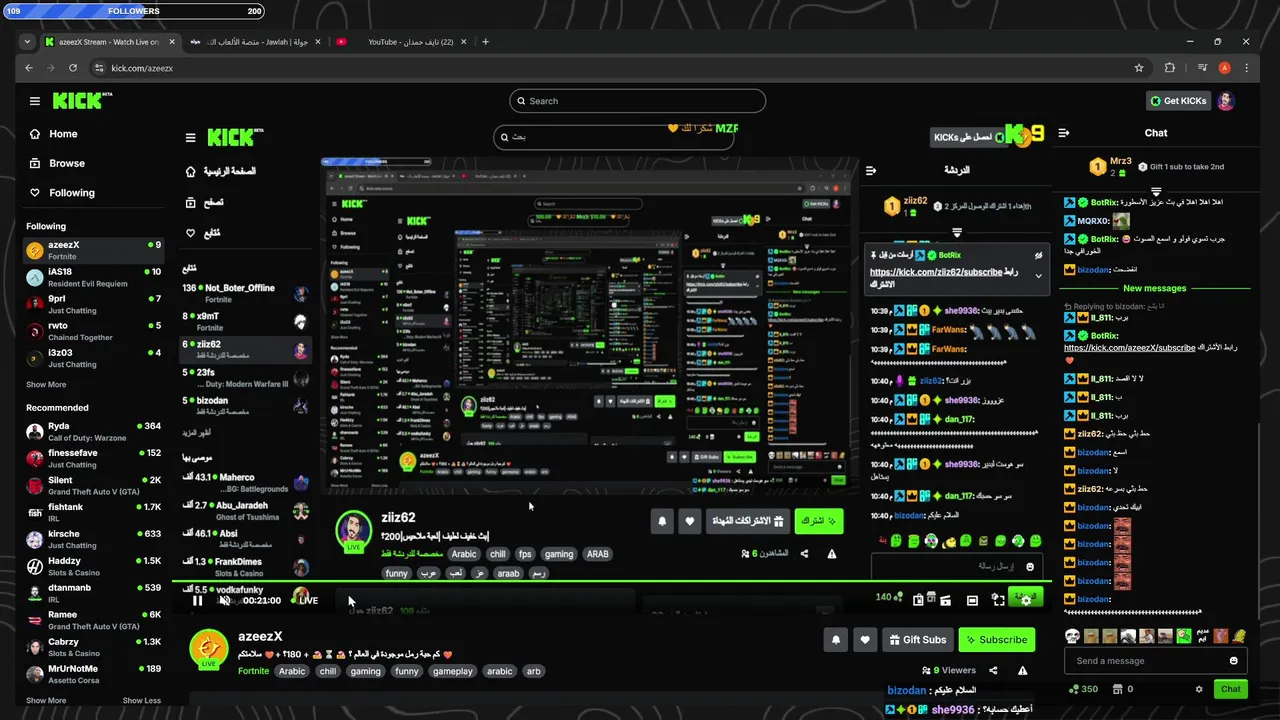Open the Kick hamburger menu
Image resolution: width=1280 pixels, height=720 pixels.
[35, 101]
